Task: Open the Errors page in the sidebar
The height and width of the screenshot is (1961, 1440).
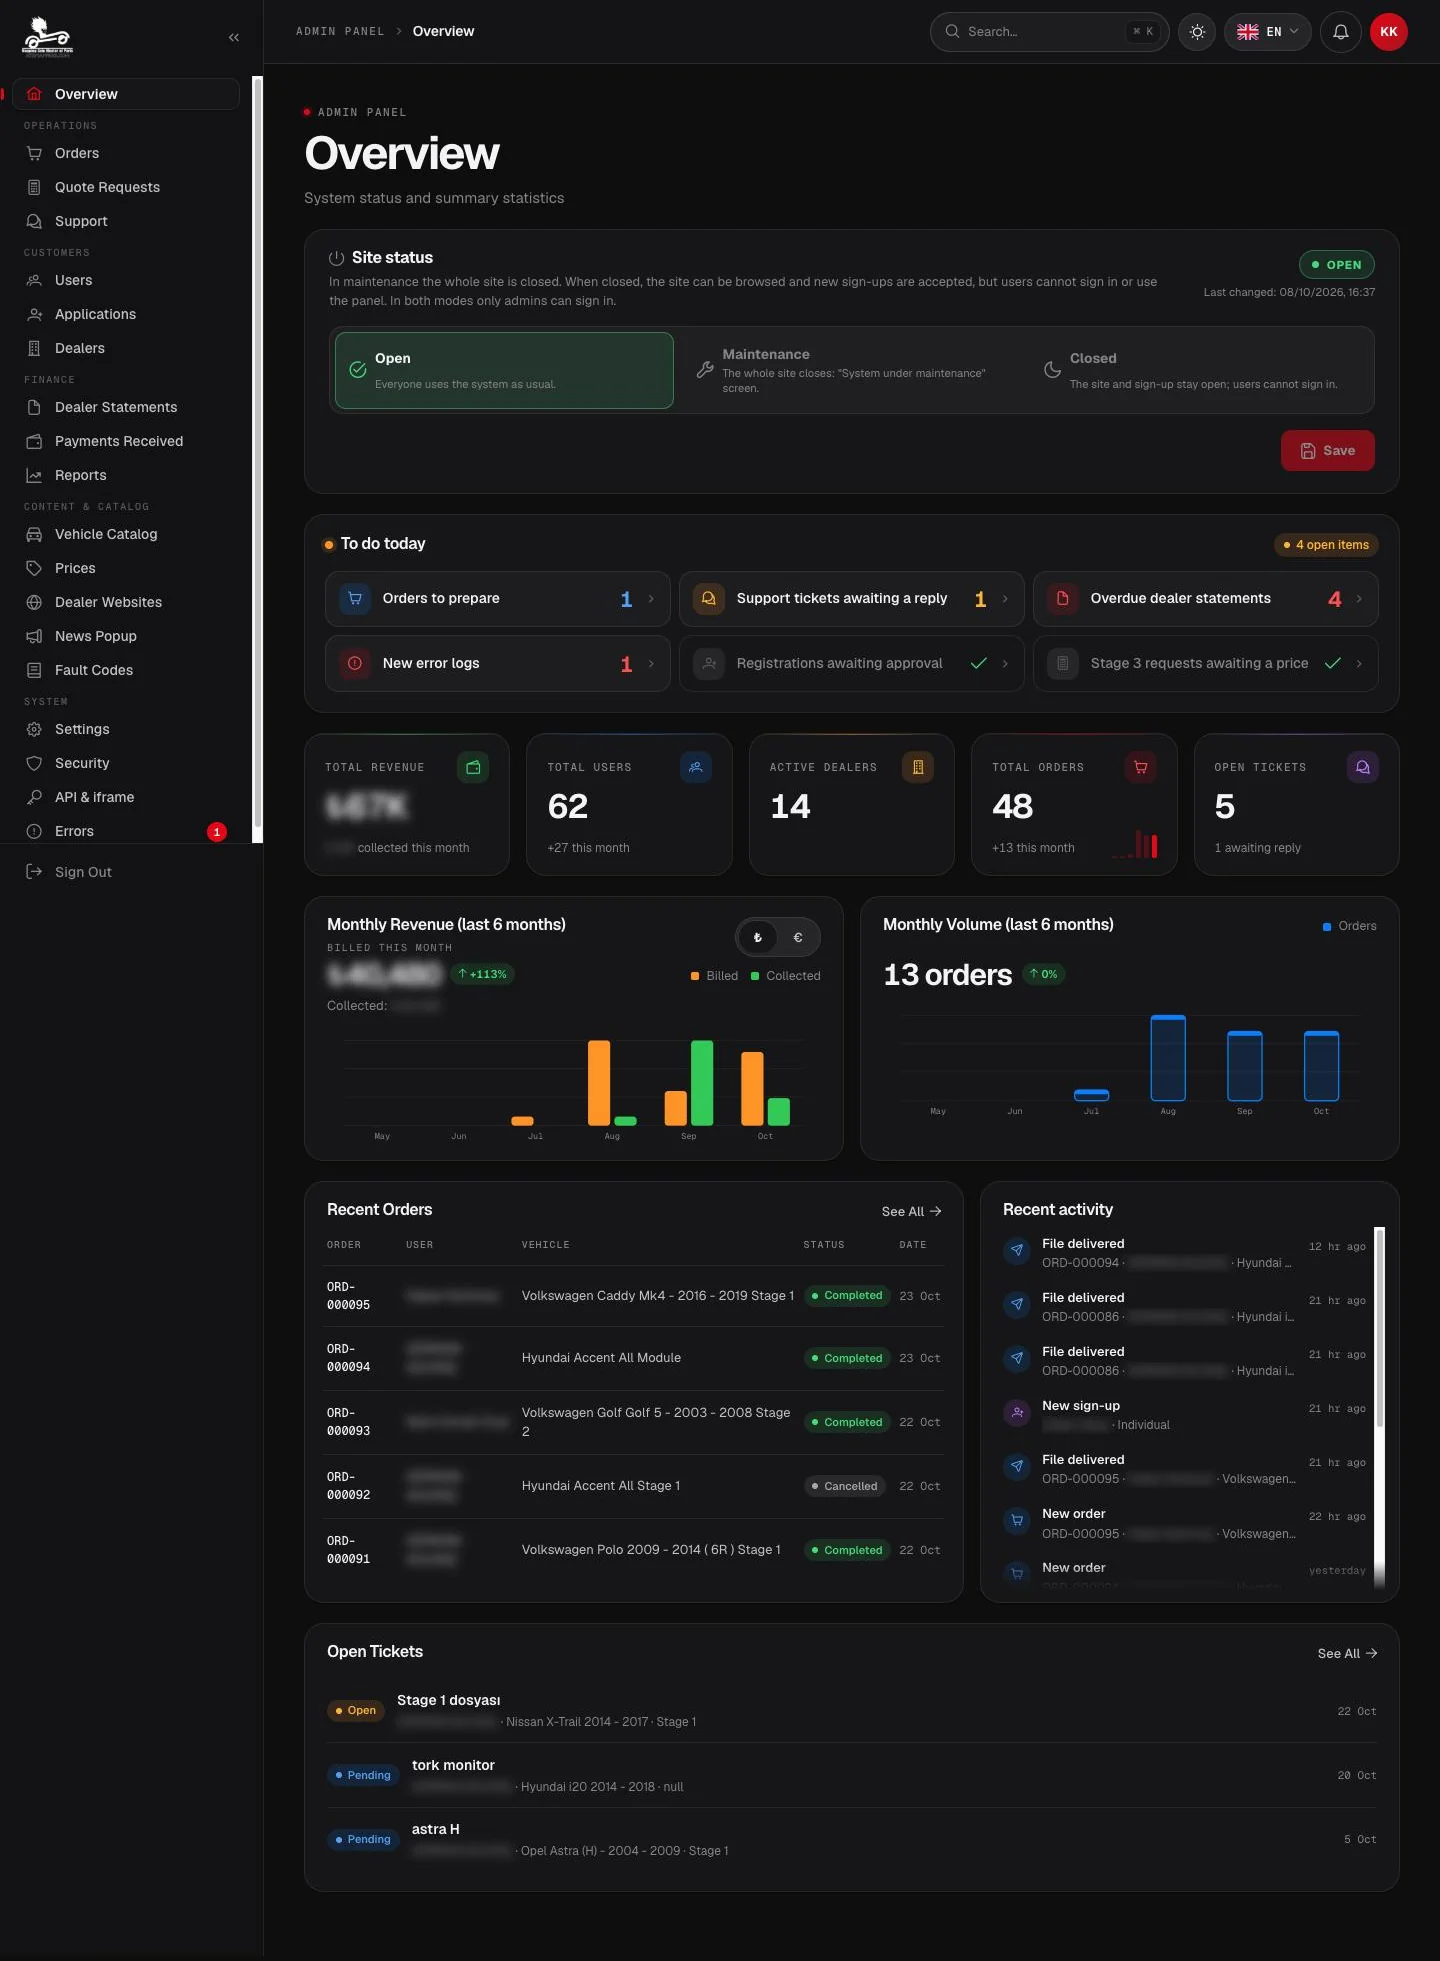Action: coord(126,831)
